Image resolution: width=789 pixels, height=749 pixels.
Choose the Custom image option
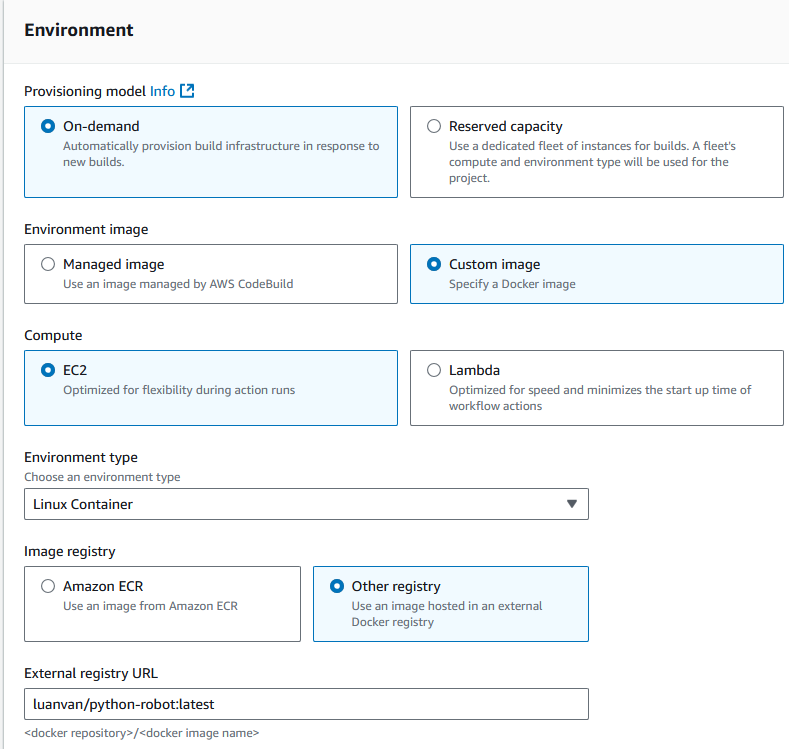434,265
